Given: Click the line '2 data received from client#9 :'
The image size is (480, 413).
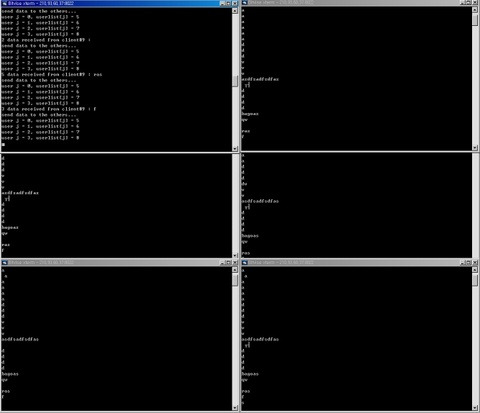Looking at the screenshot, I should point(46,40).
